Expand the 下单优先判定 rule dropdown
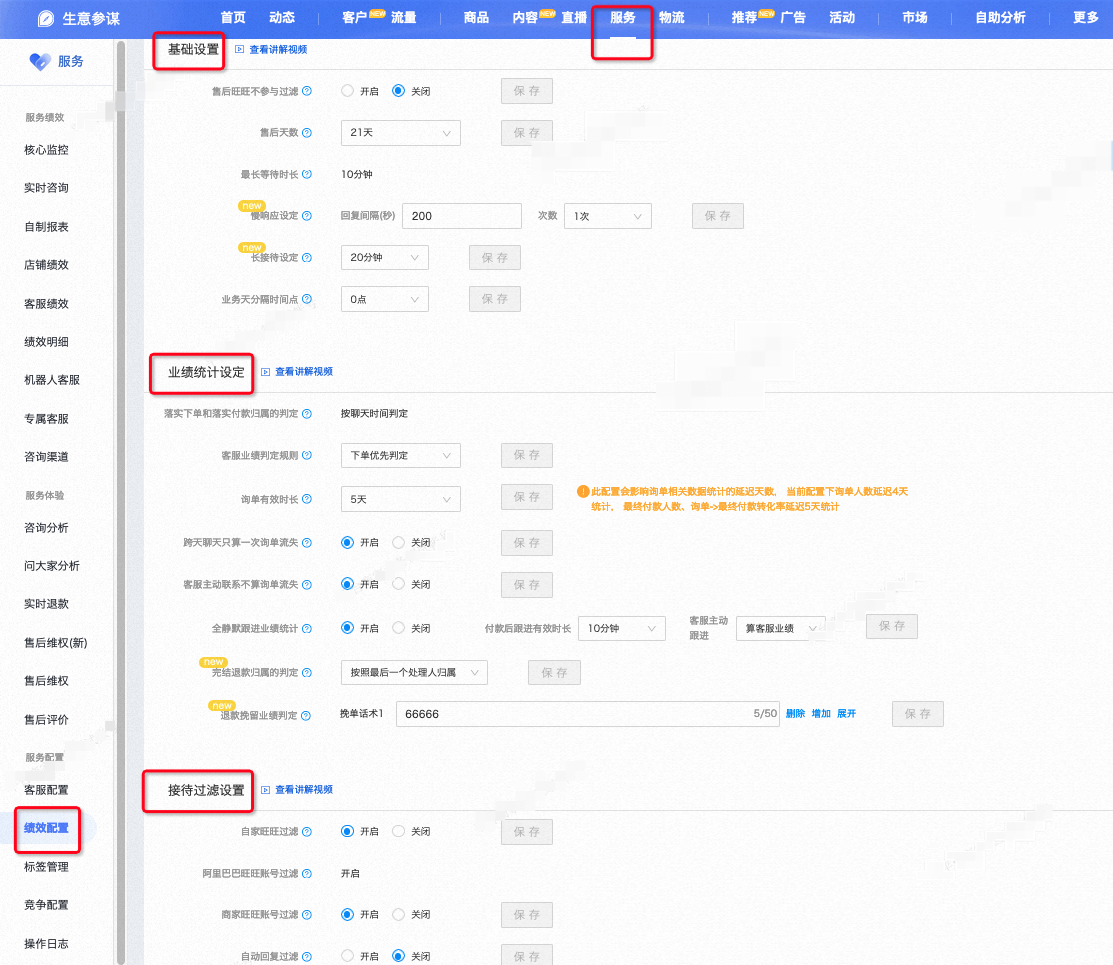 click(400, 455)
